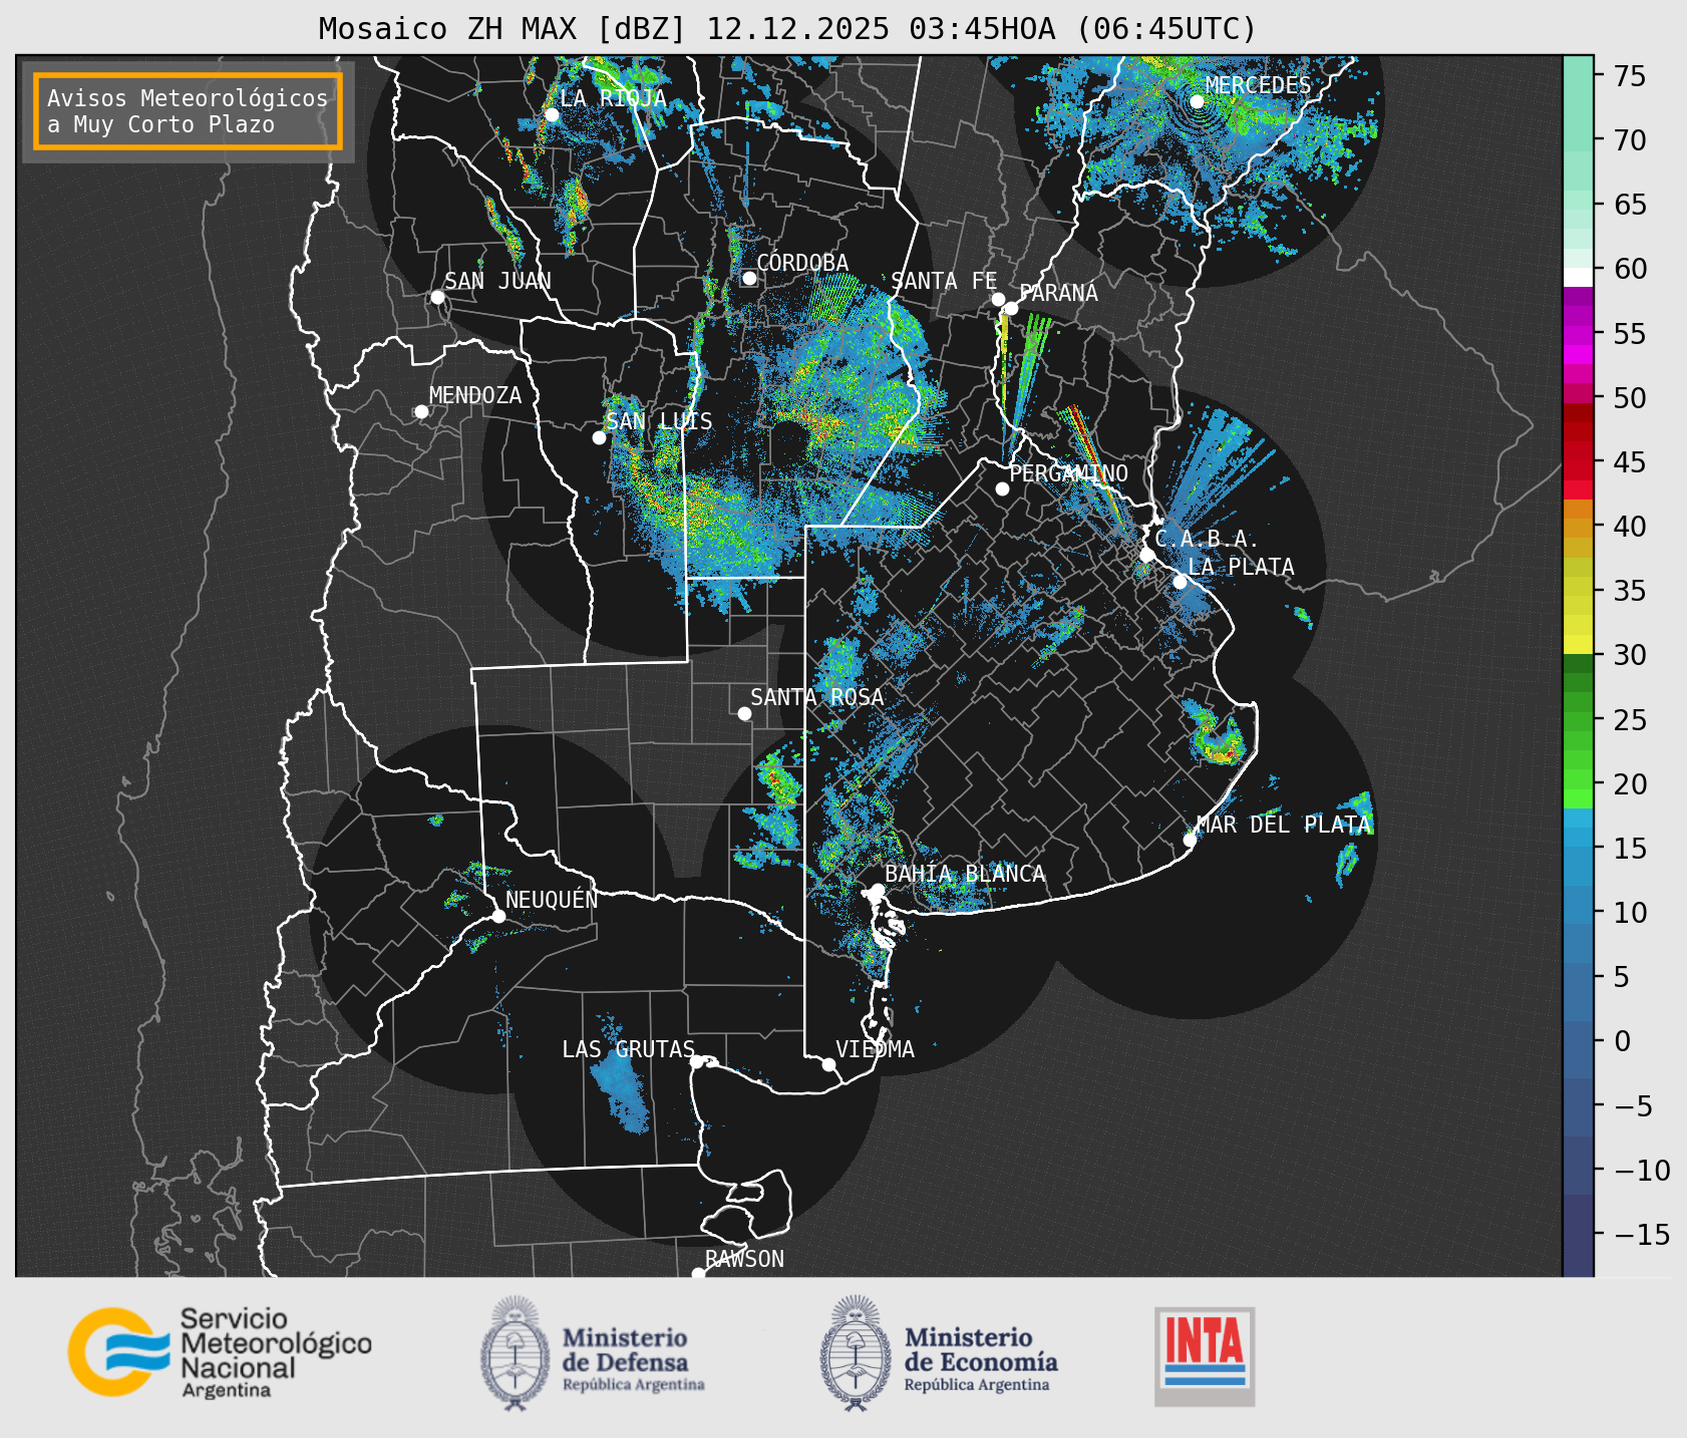
Task: Click the 75 dBZ mint section of colorbar
Action: coord(1578,76)
